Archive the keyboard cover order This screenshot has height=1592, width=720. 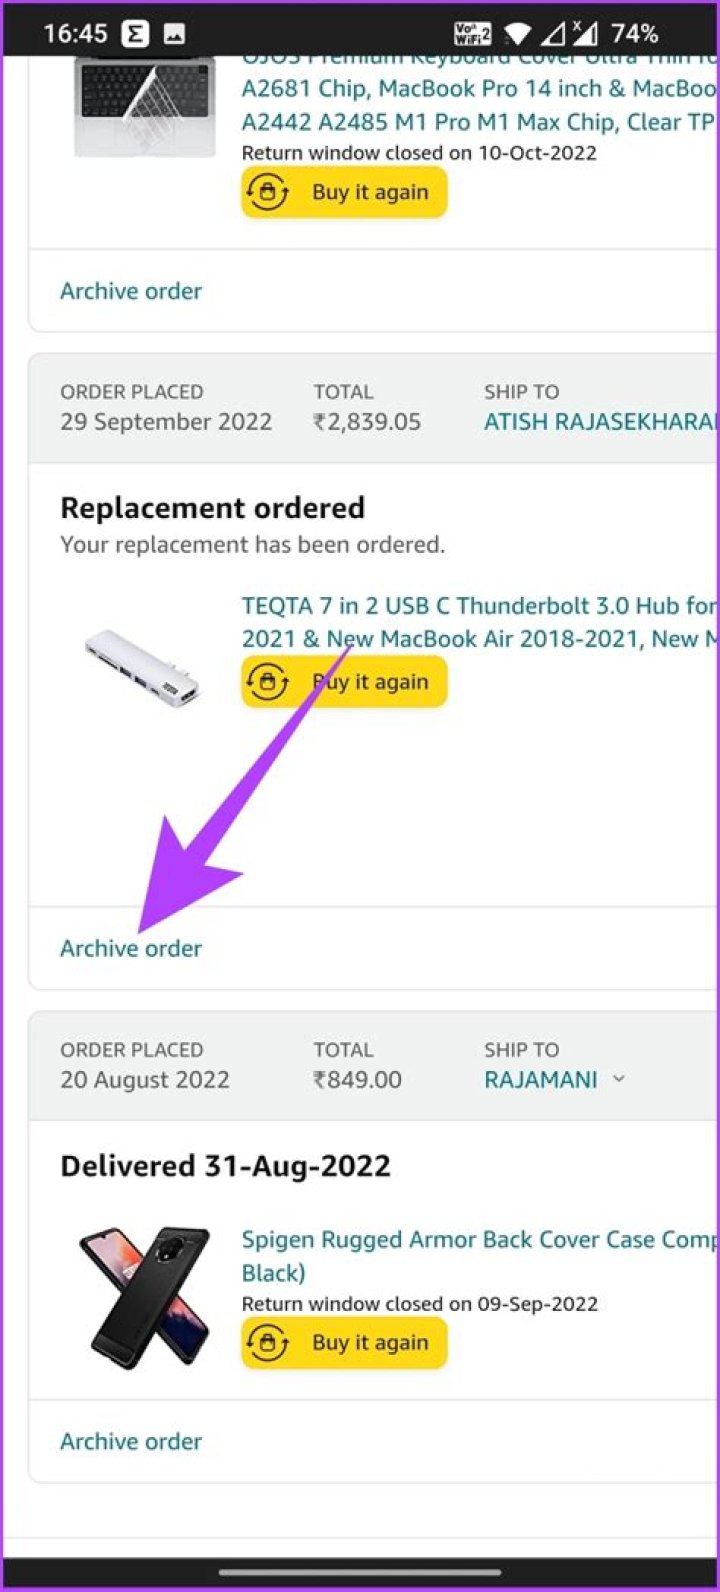131,291
